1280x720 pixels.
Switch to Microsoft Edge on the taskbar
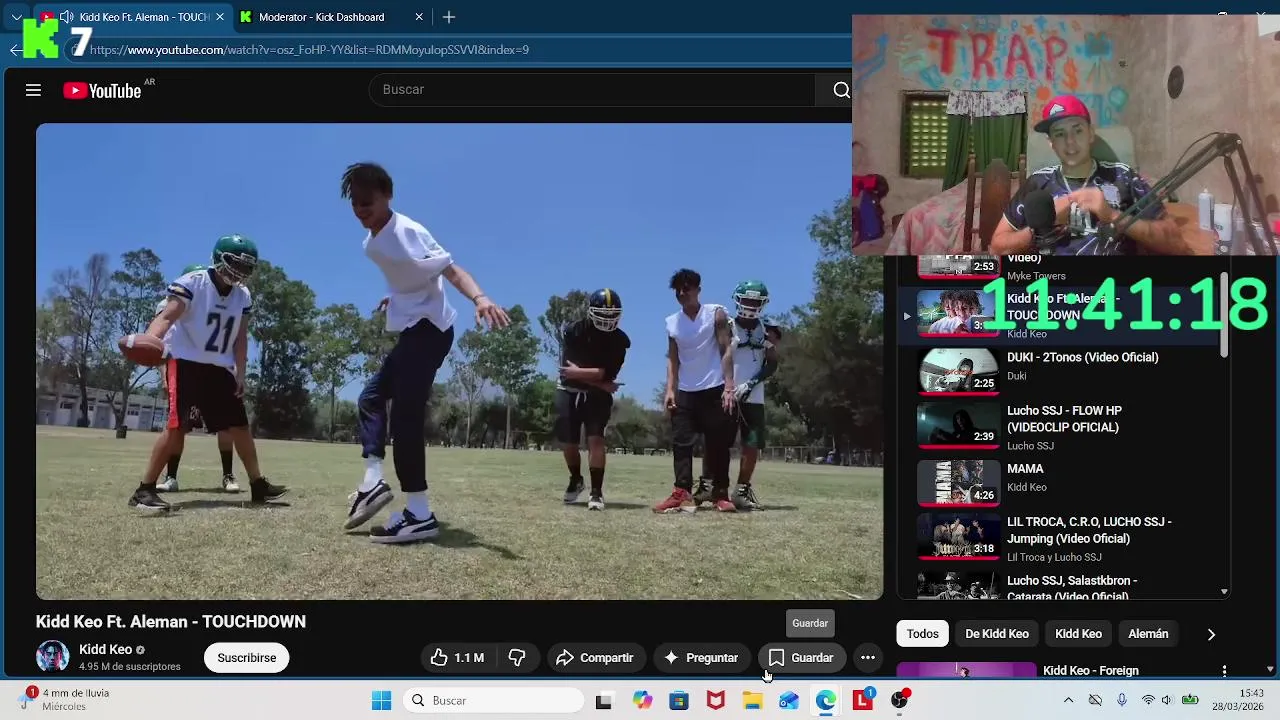coord(826,701)
